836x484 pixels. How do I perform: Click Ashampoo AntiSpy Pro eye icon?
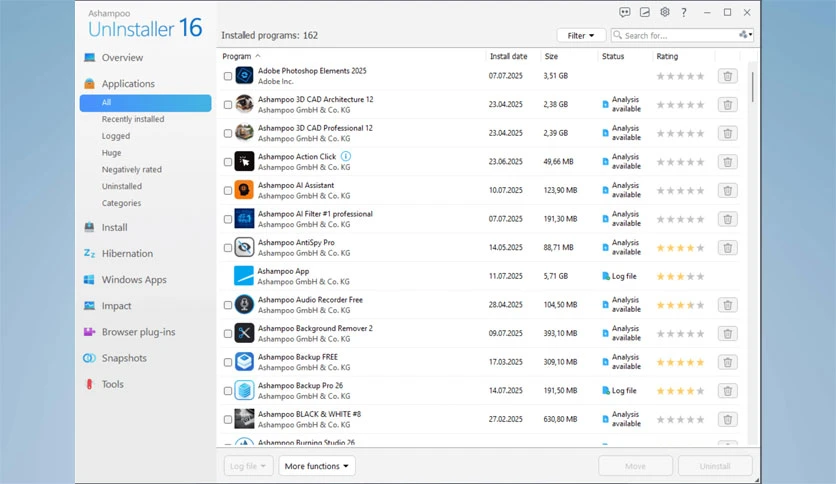pos(244,247)
